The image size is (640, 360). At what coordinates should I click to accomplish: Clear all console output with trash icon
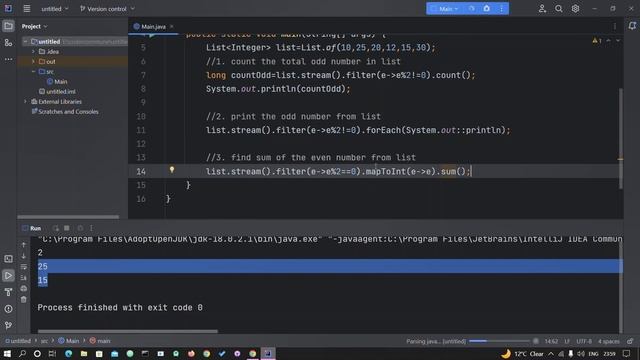[x=24, y=300]
